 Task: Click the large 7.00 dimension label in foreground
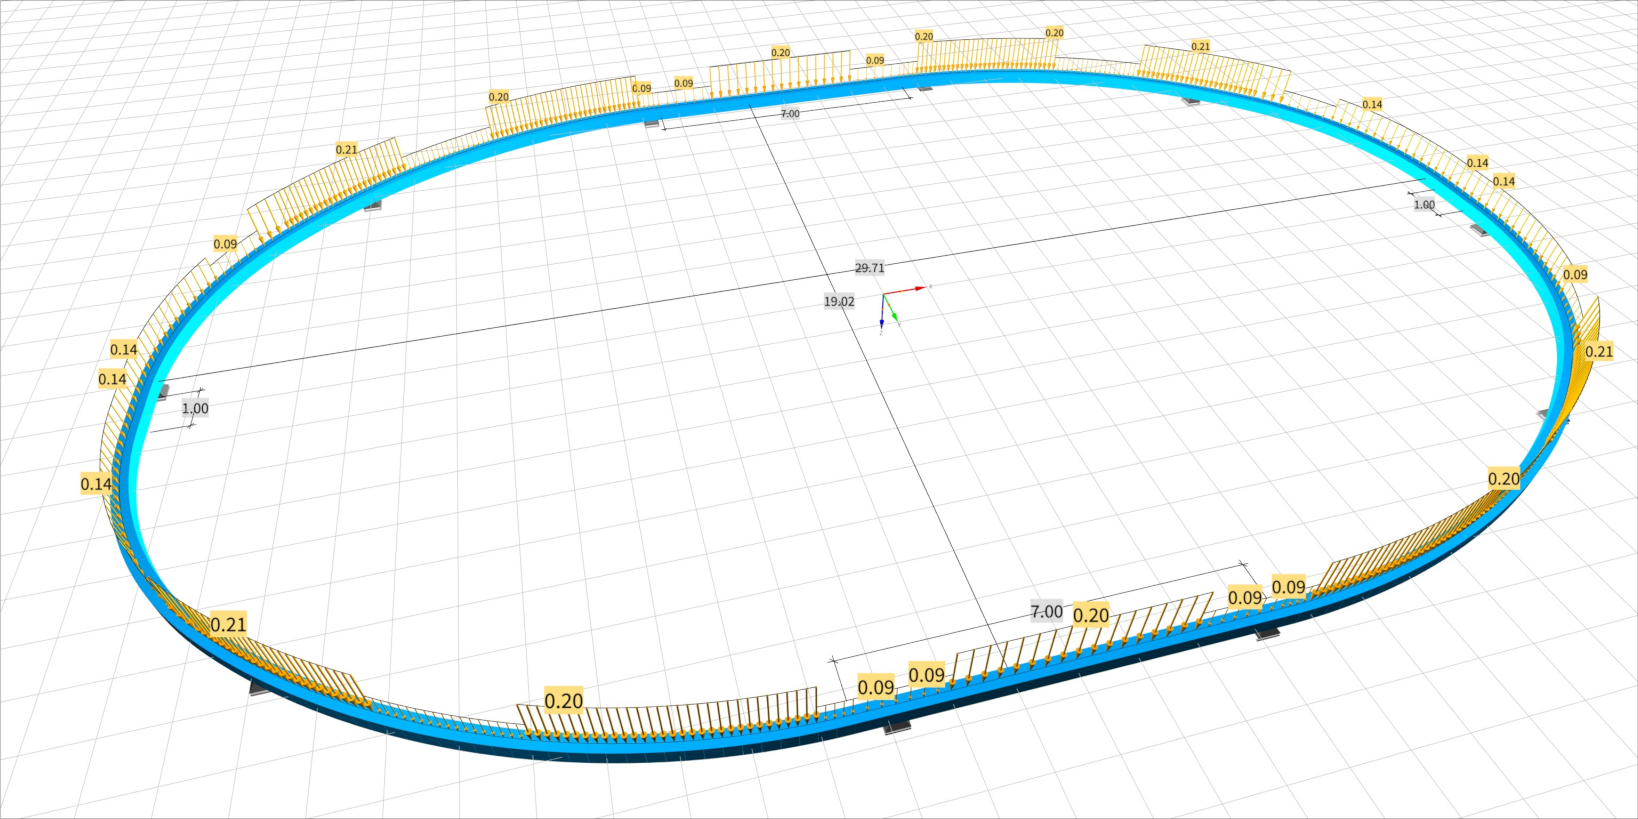[1046, 612]
